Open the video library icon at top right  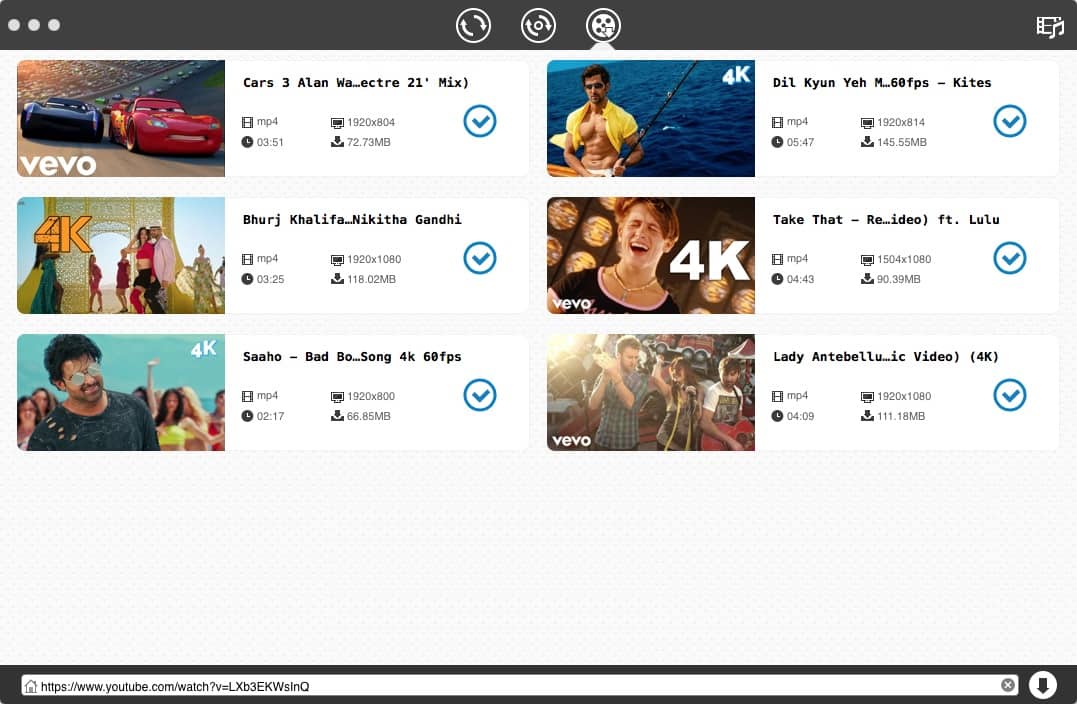coord(1050,27)
